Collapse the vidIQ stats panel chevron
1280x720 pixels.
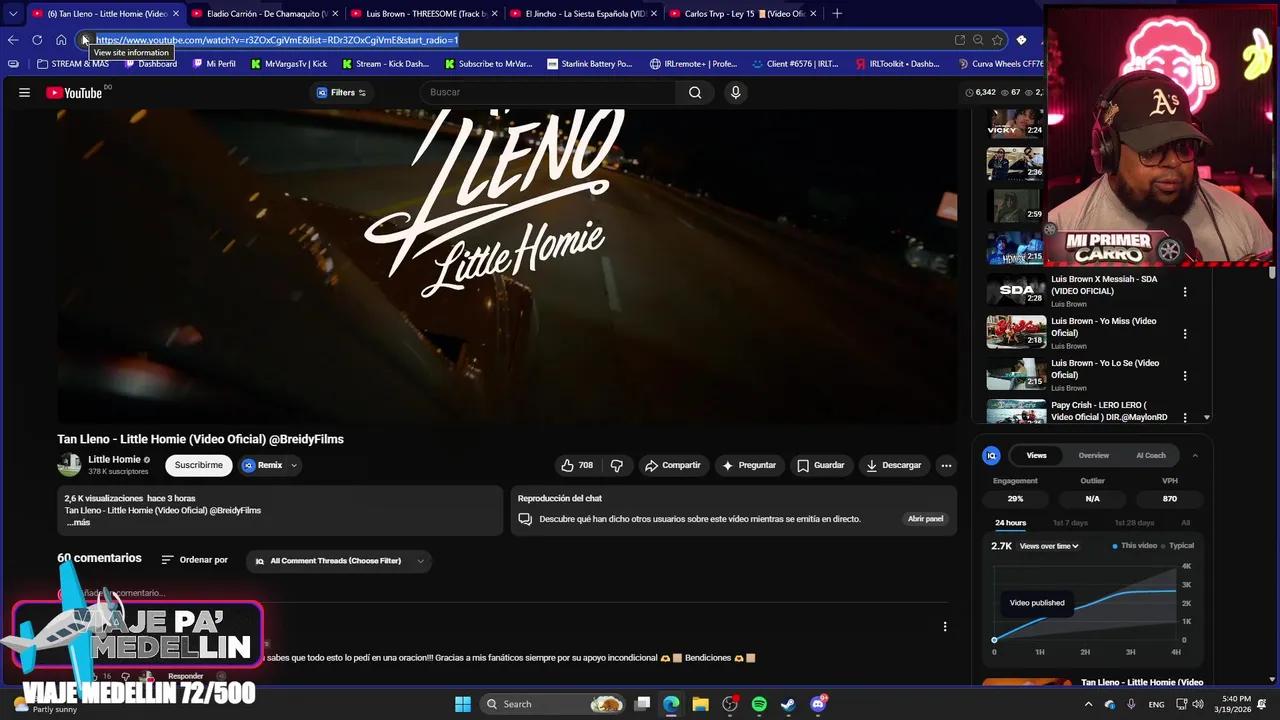(1195, 456)
